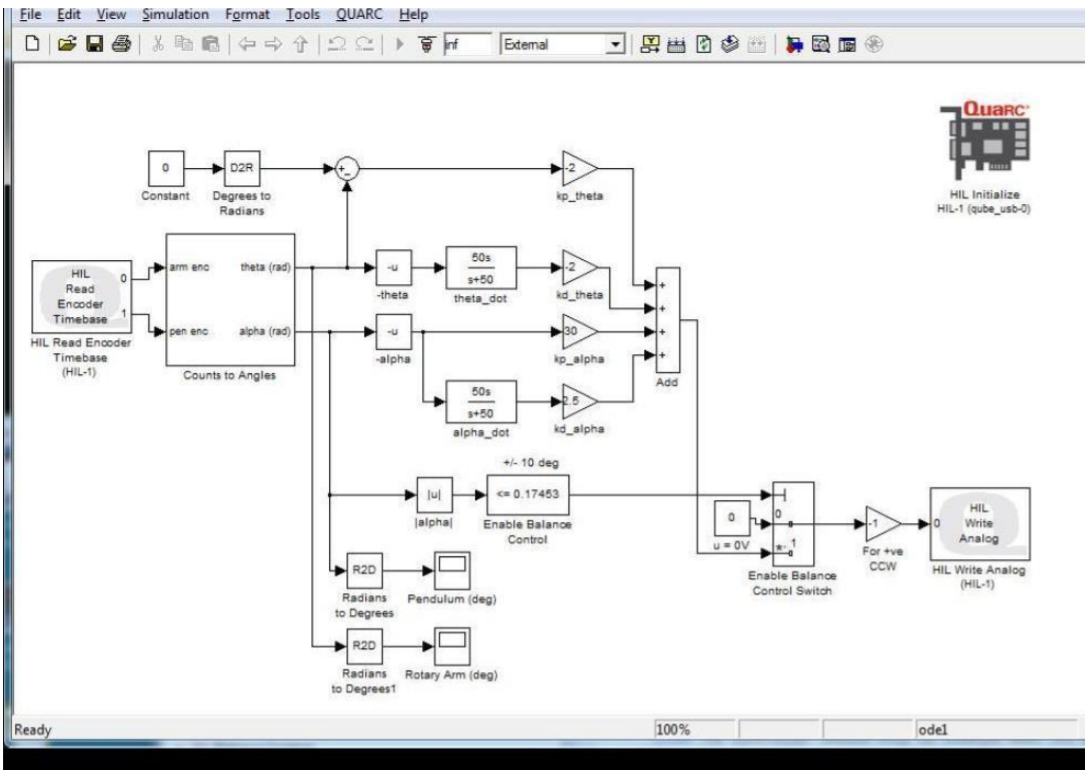Open the Rotary Arm (deg) scope block
The height and width of the screenshot is (770, 1085).
pyautogui.click(x=452, y=645)
